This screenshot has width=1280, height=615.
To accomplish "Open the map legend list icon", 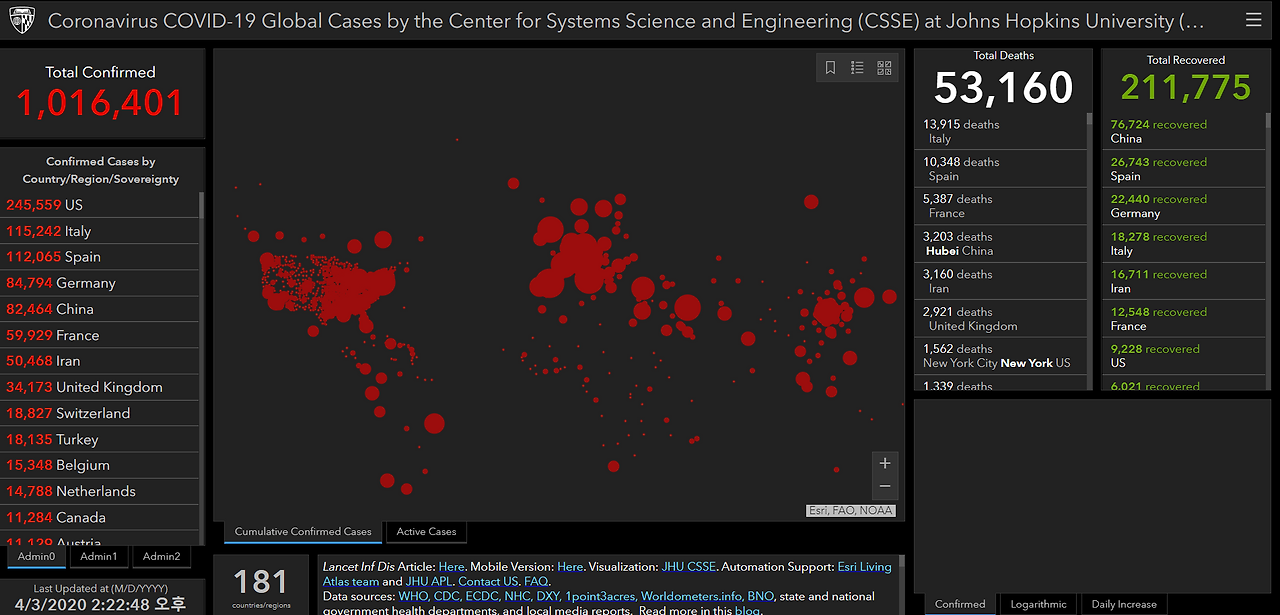I will coord(857,68).
